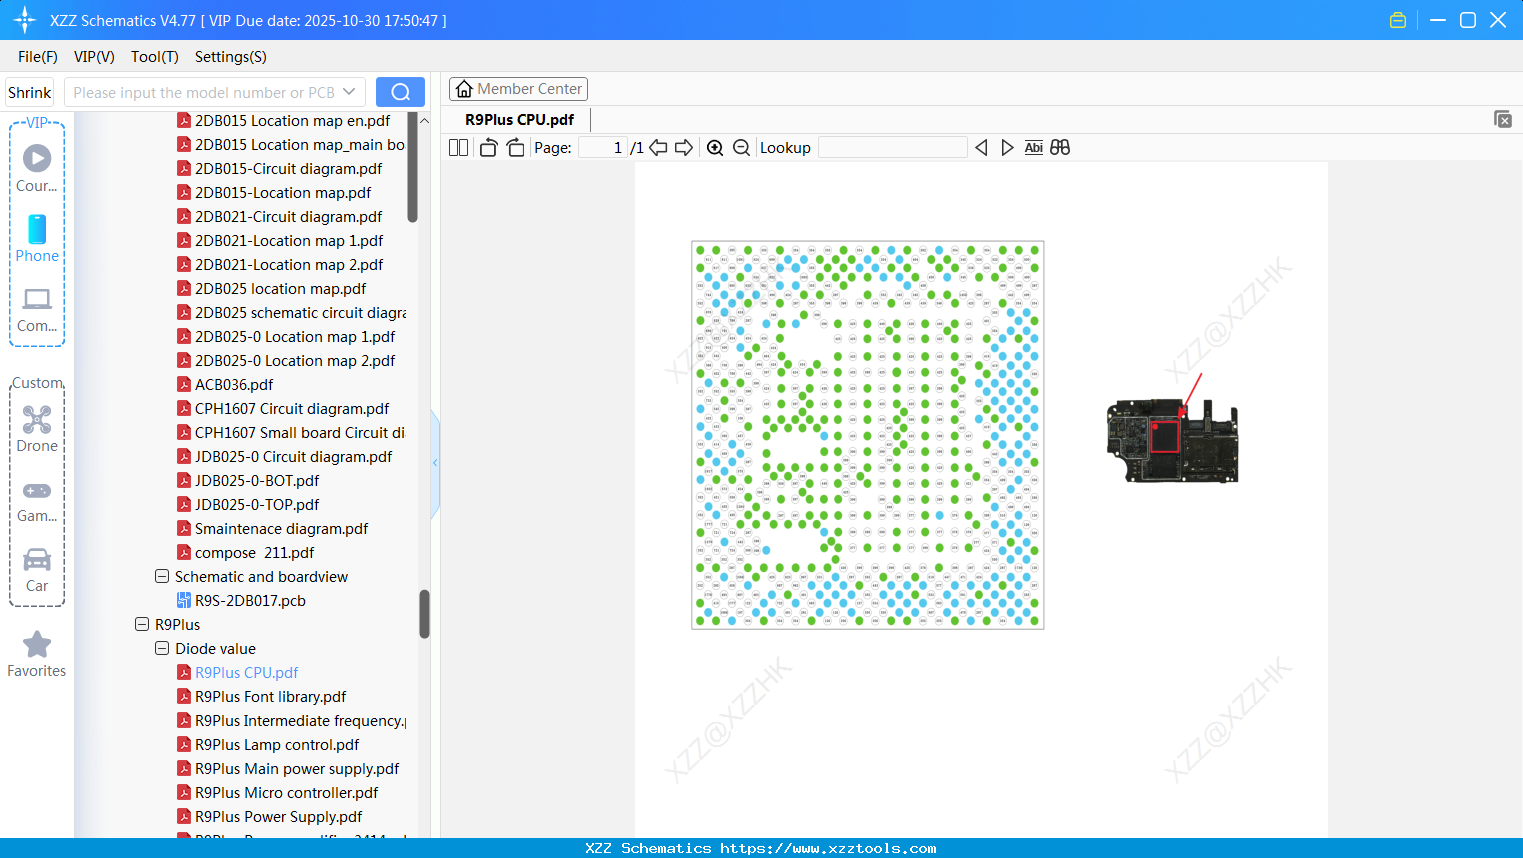Open 2DB025 location map.pdf

tap(280, 288)
